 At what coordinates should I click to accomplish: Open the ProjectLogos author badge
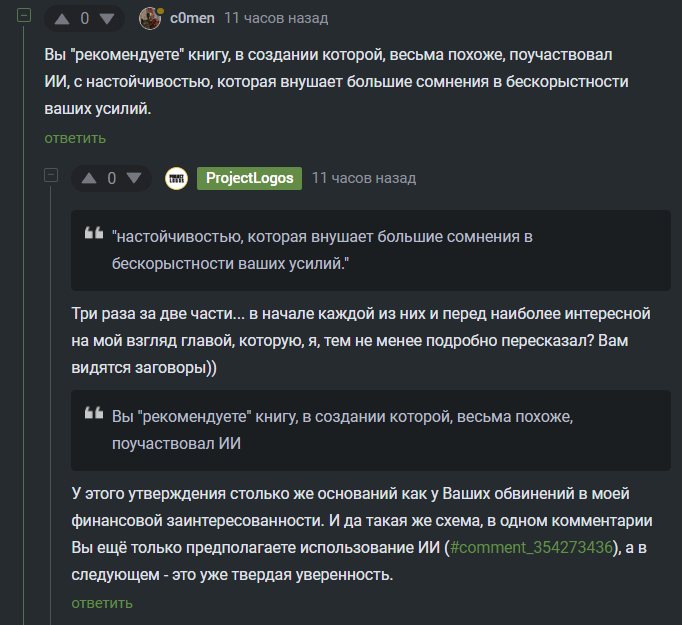pos(250,178)
